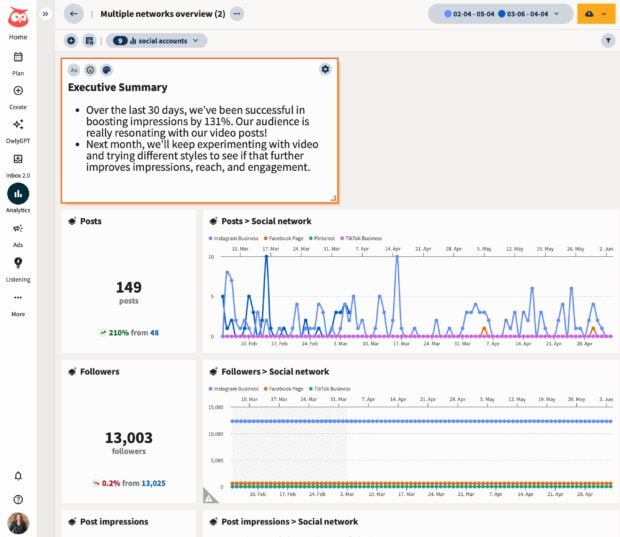The width and height of the screenshot is (620, 537).
Task: Open the date range picker
Action: [501, 14]
